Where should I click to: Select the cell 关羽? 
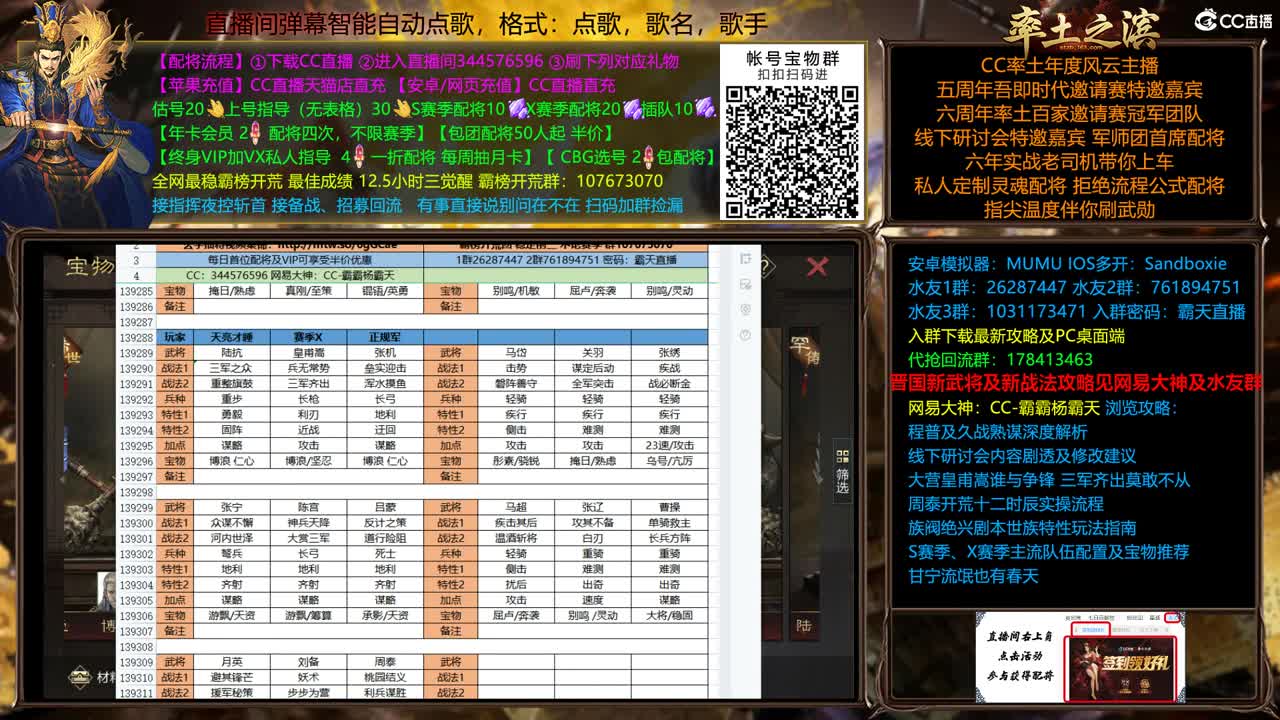(593, 353)
